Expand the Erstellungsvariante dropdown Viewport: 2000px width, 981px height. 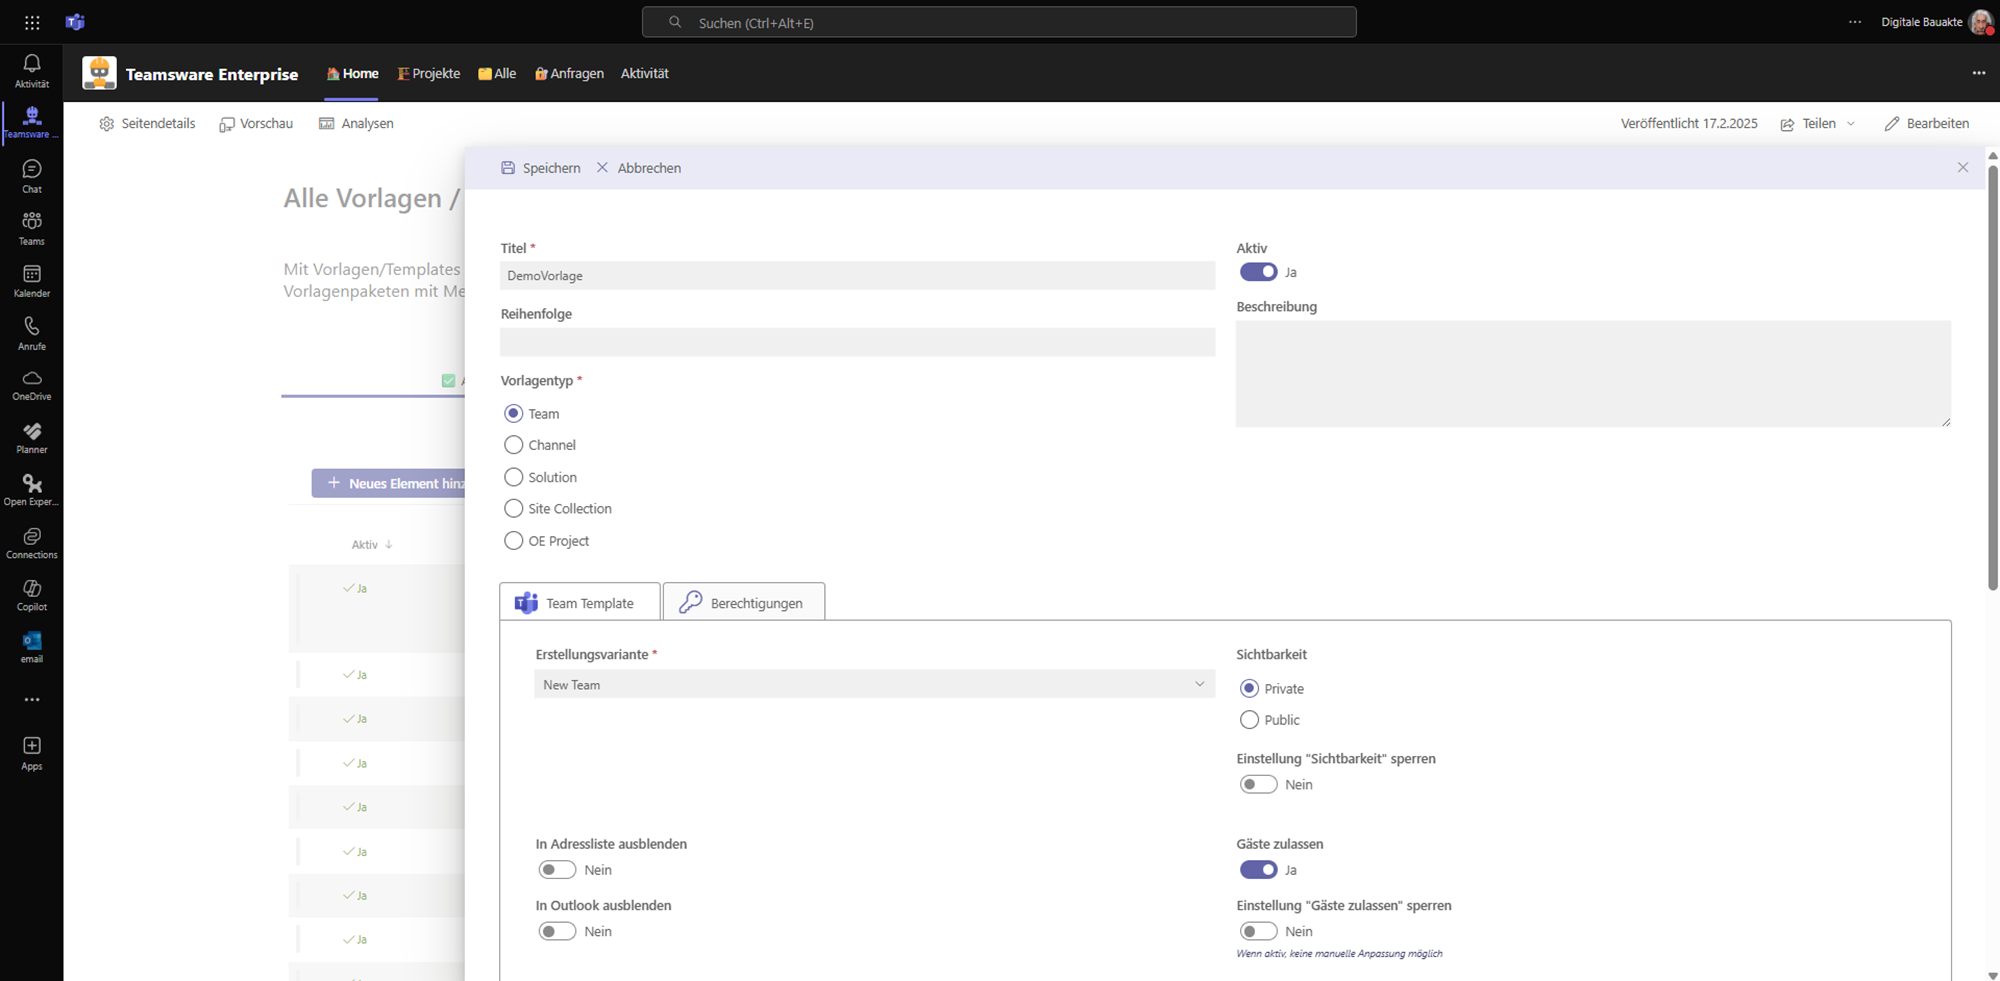click(874, 685)
